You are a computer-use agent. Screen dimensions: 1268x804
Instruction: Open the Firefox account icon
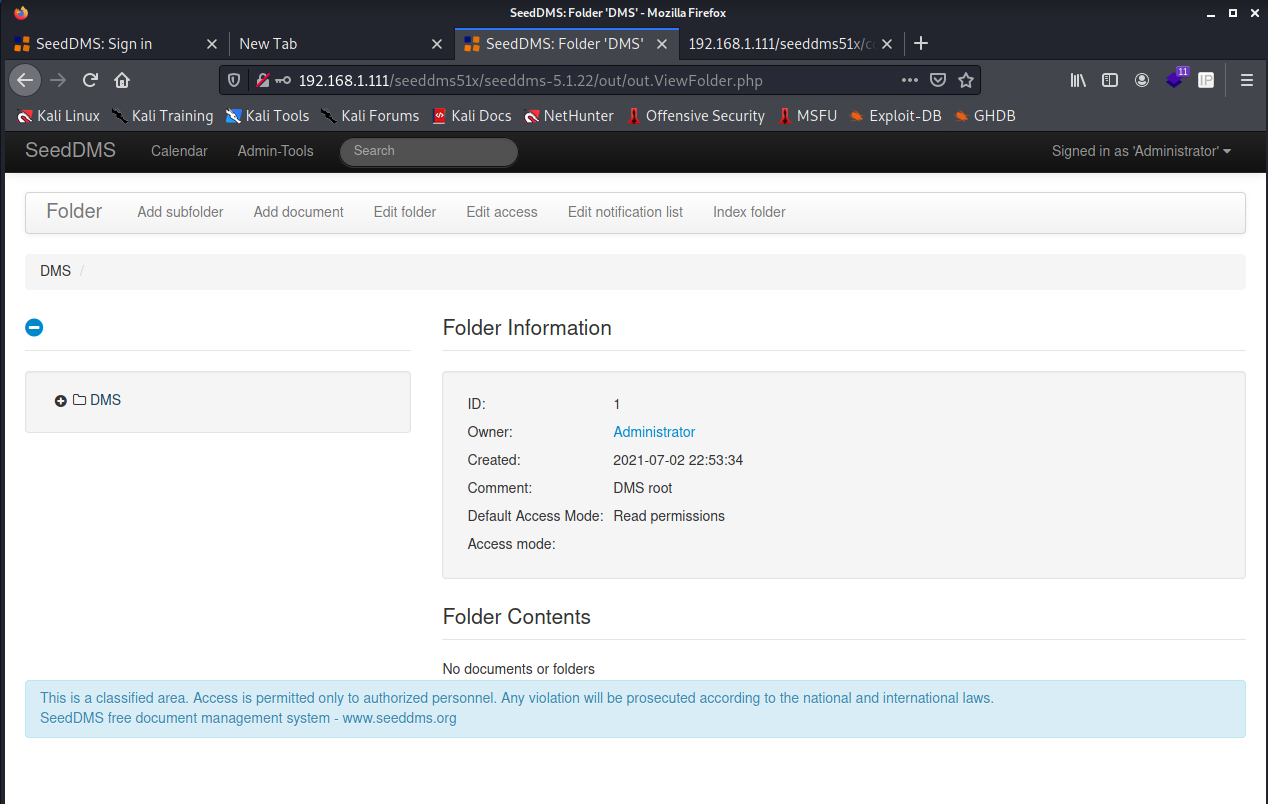coord(1142,80)
